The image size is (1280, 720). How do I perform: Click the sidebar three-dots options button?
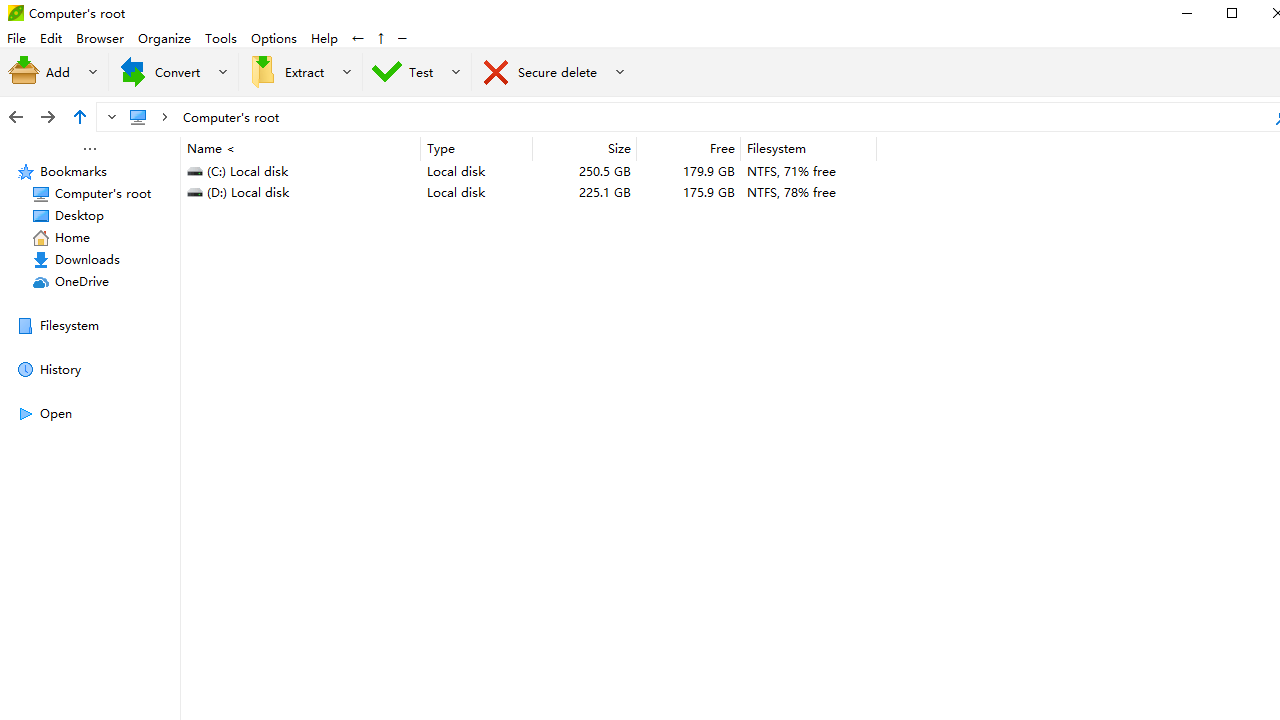tap(90, 149)
